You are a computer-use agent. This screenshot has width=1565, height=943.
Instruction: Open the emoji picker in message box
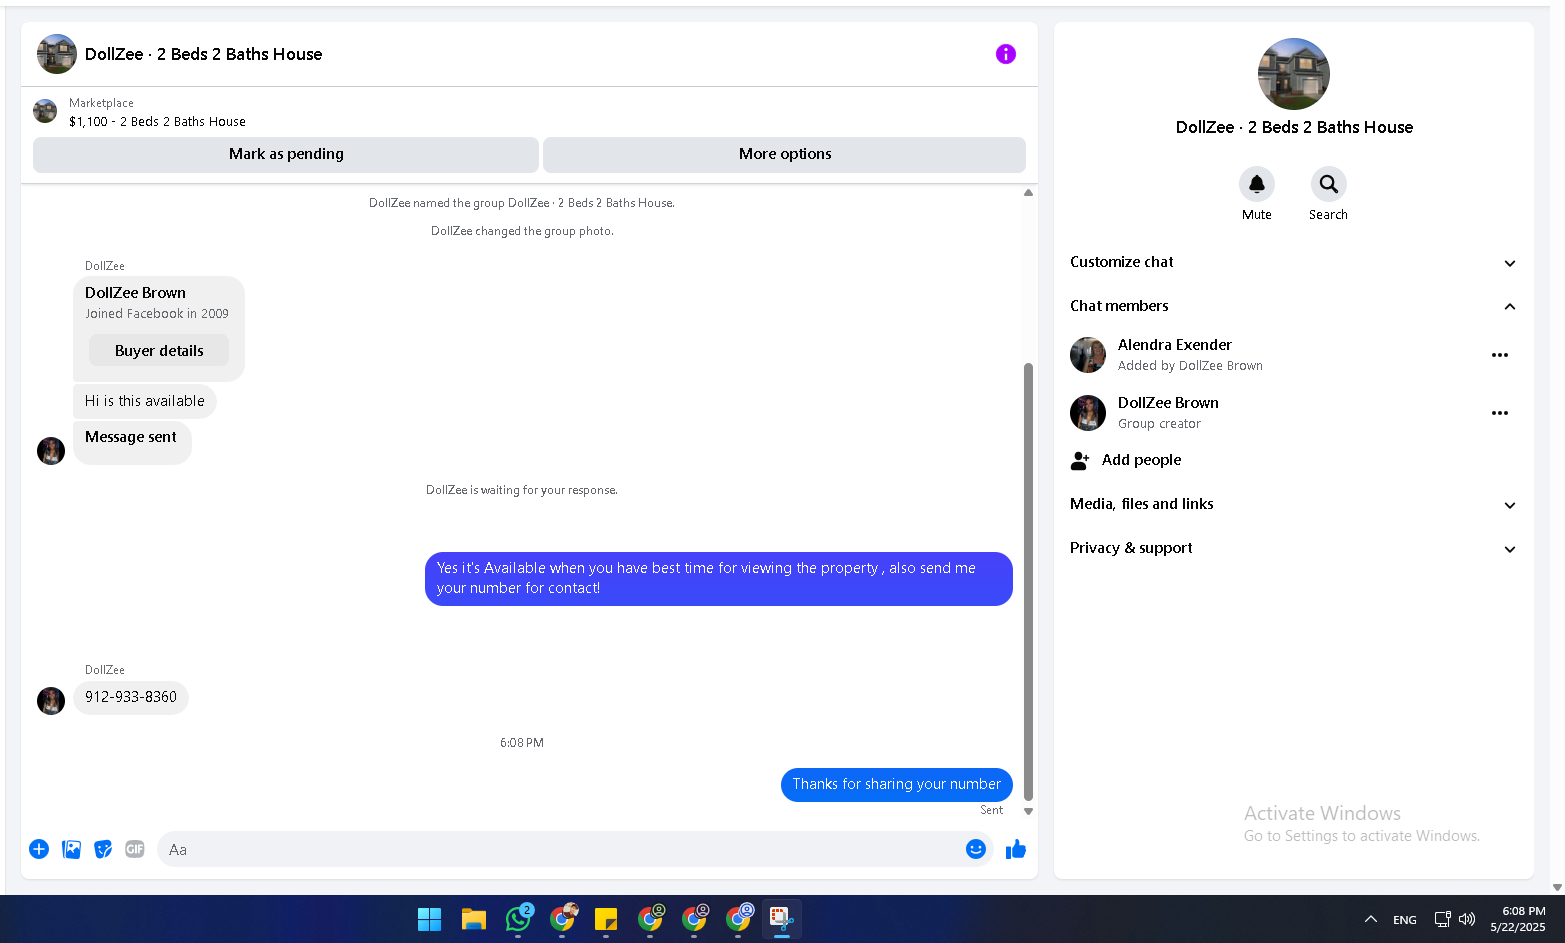click(x=976, y=849)
